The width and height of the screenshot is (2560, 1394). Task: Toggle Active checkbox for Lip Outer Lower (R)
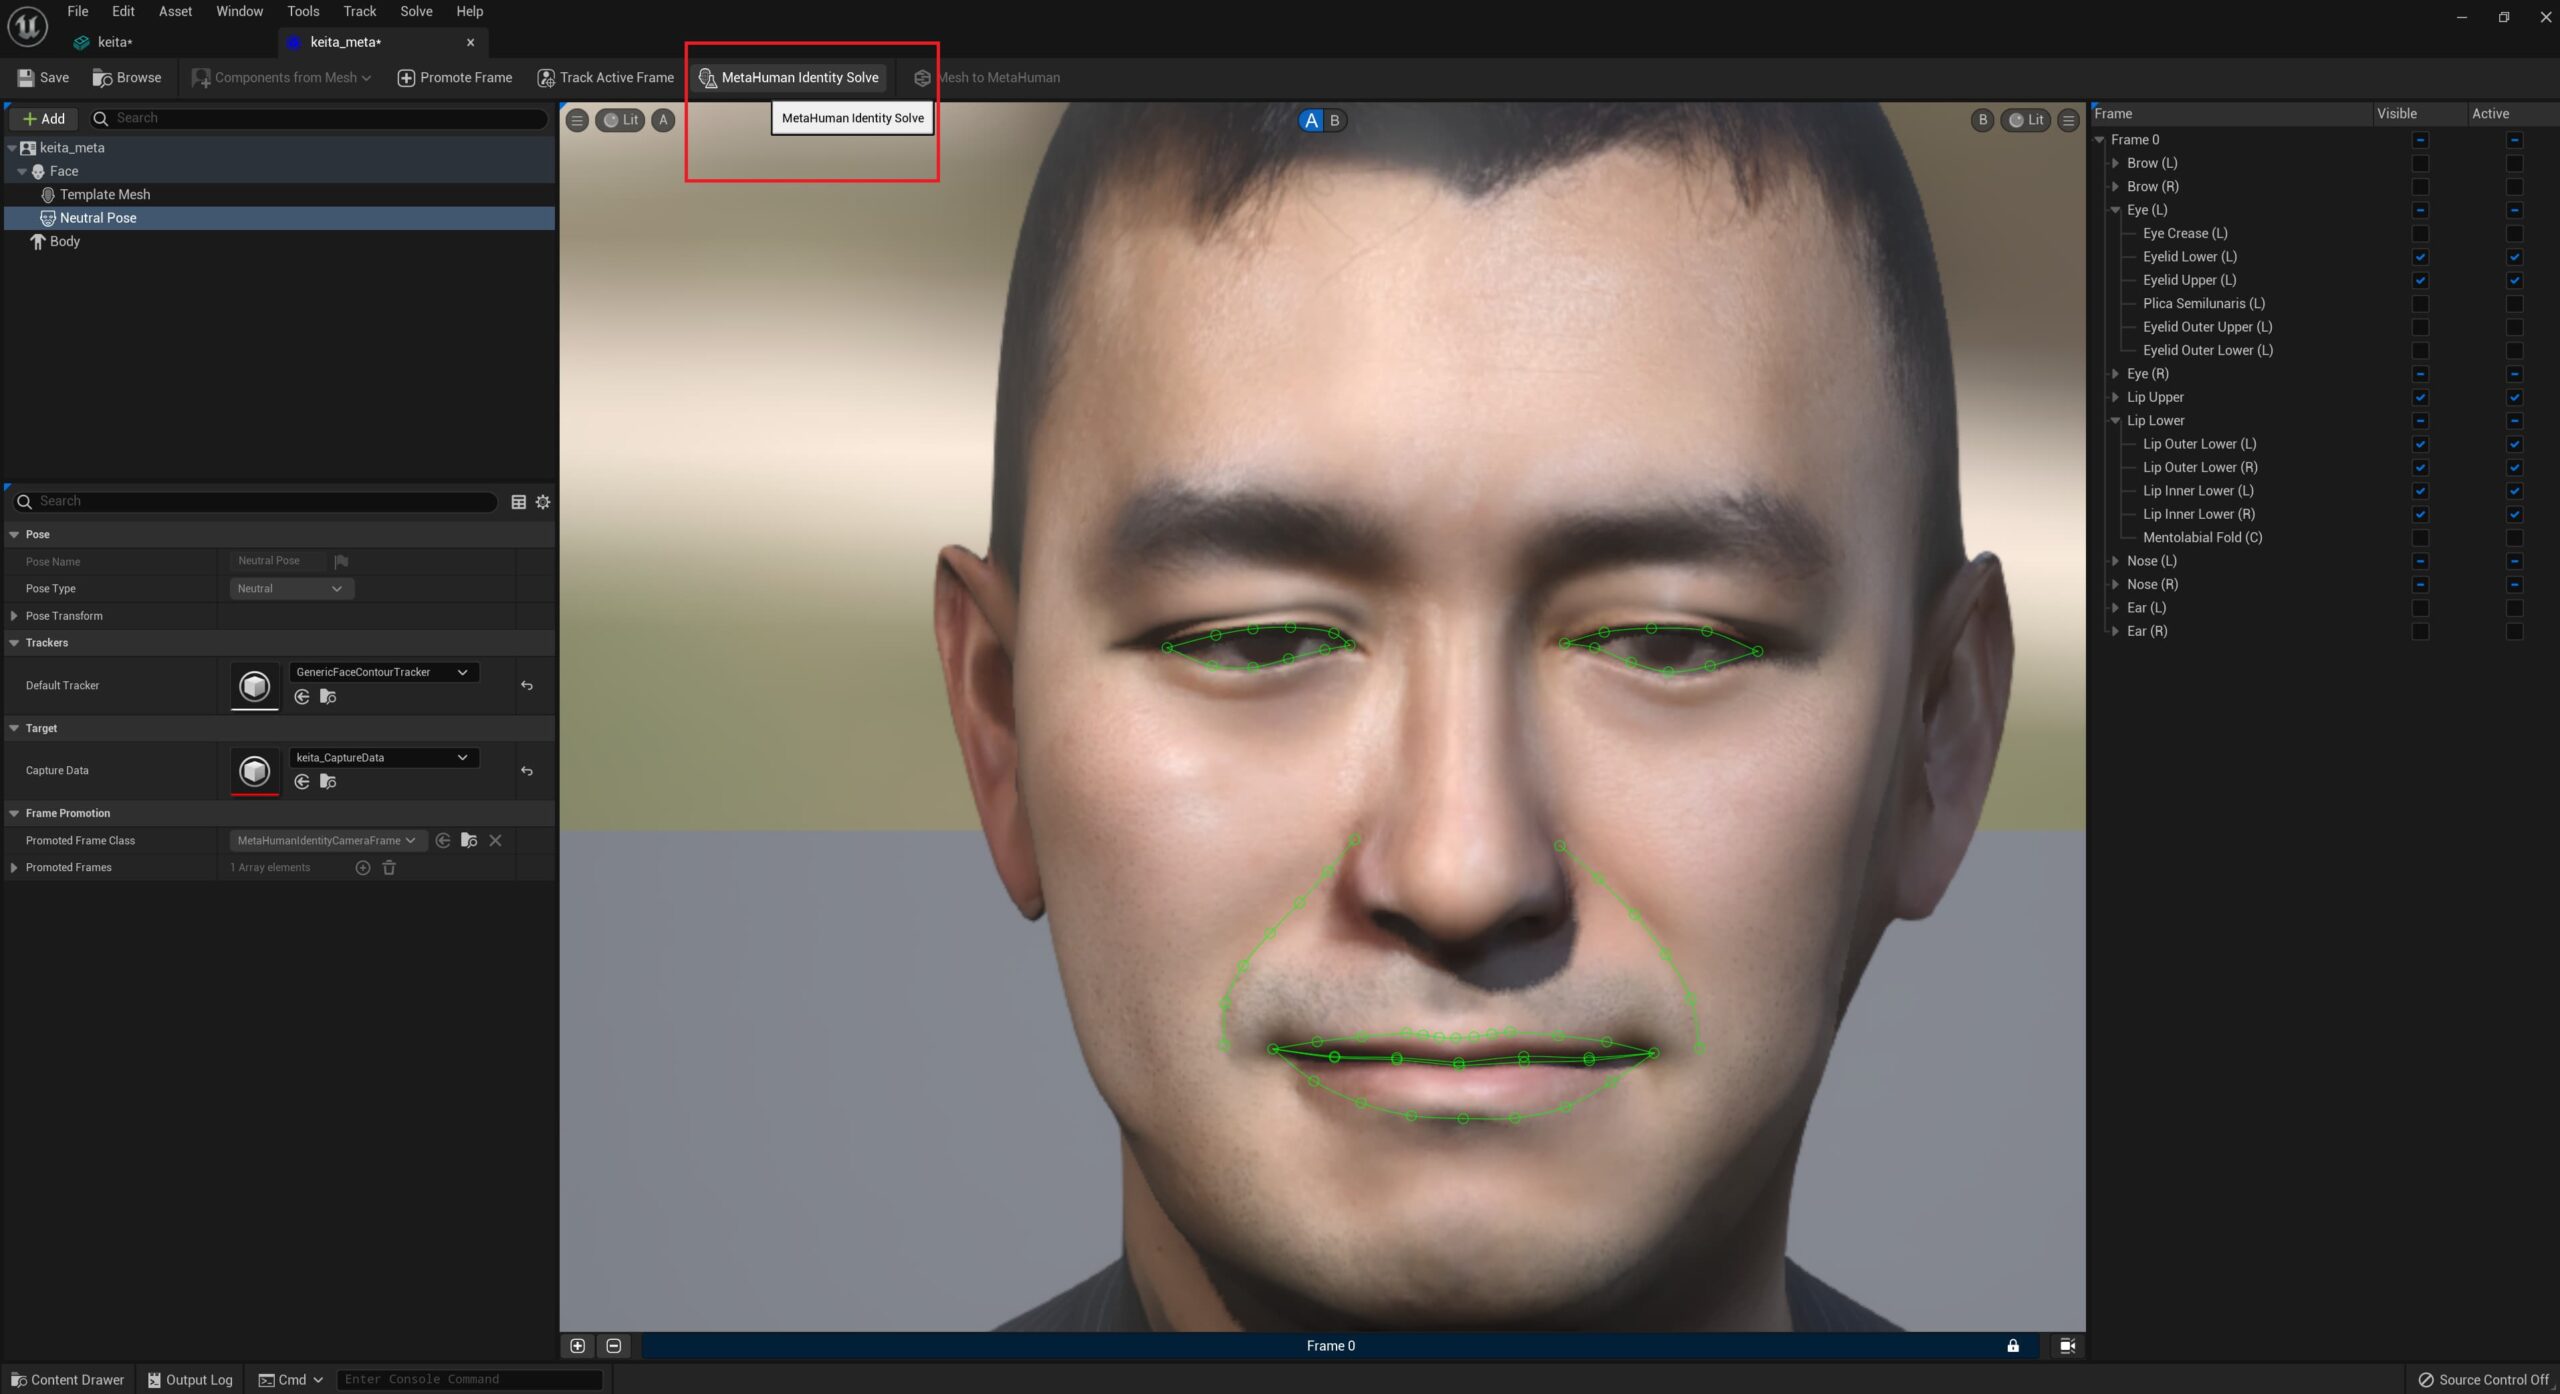click(x=2514, y=467)
